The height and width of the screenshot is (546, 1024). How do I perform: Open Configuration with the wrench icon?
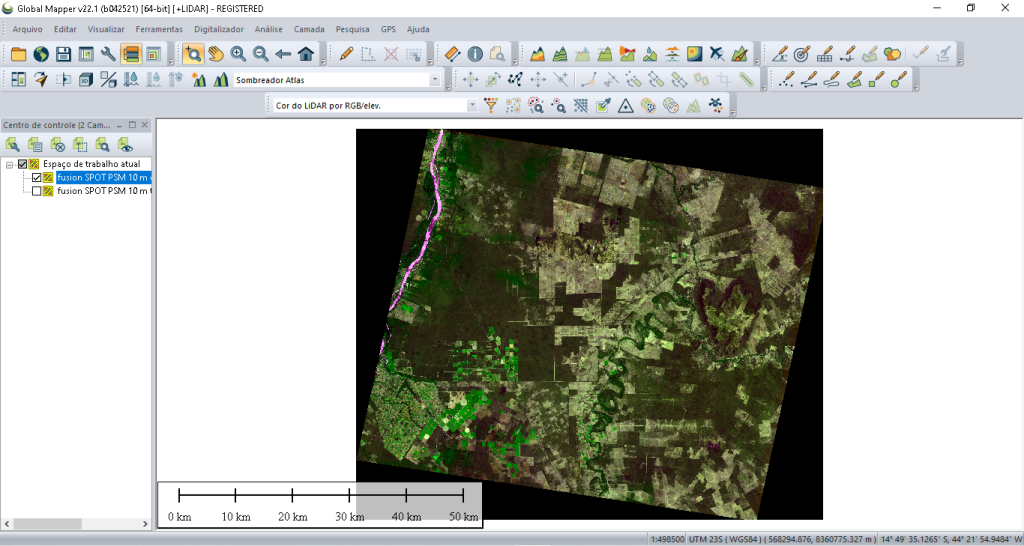108,54
